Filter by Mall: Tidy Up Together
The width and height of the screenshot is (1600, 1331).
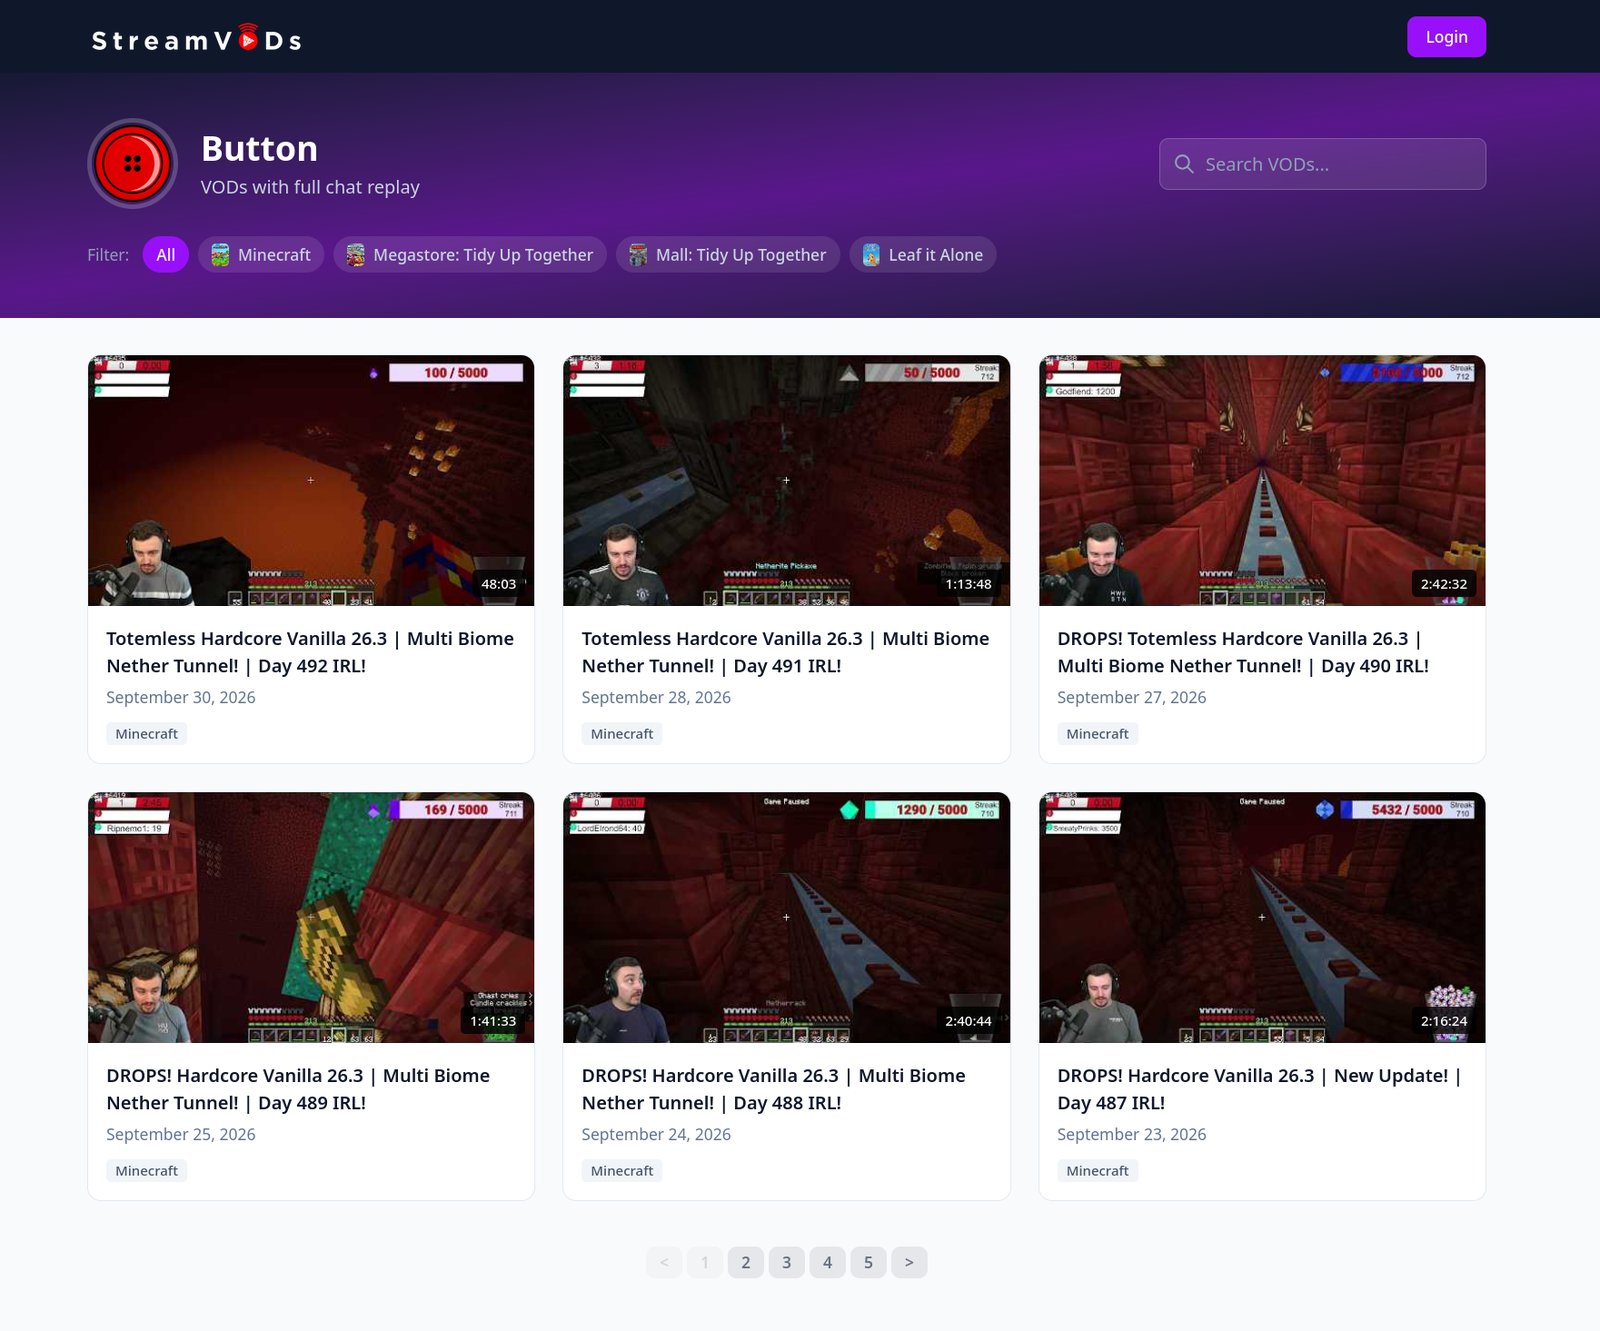[728, 255]
